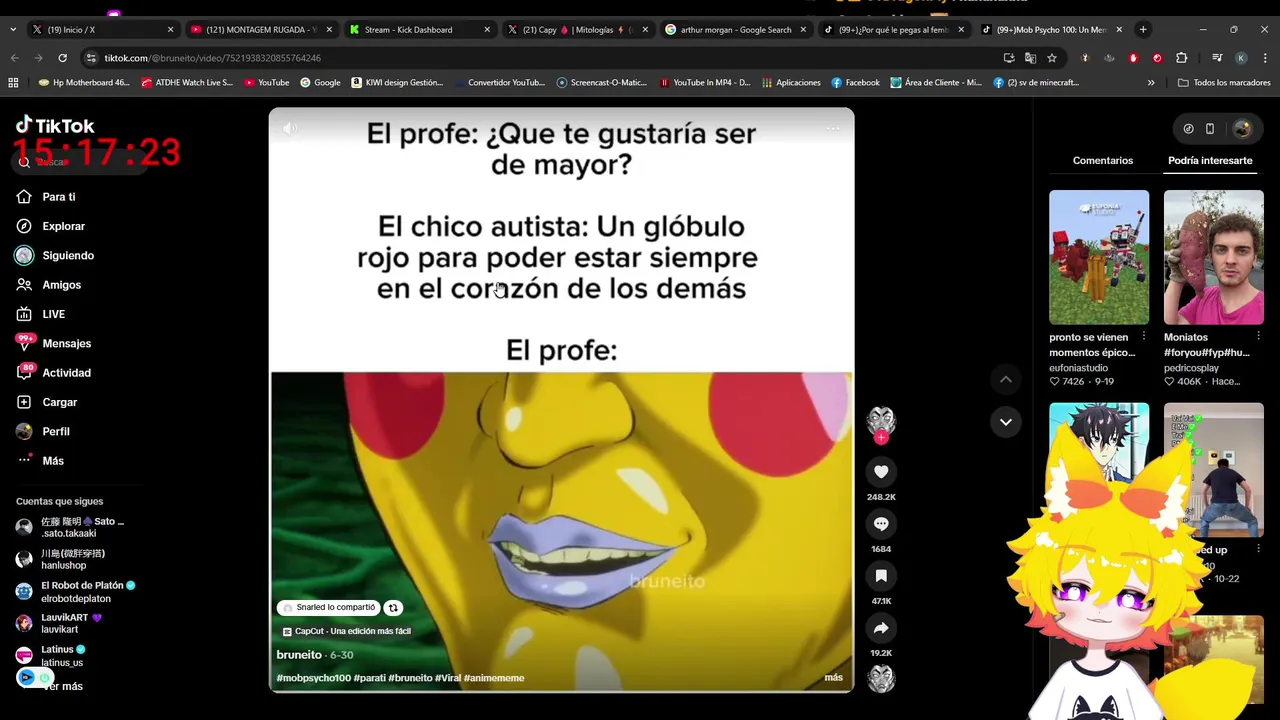Switch to Inicio / X browser tab
1280x720 pixels.
(102, 30)
